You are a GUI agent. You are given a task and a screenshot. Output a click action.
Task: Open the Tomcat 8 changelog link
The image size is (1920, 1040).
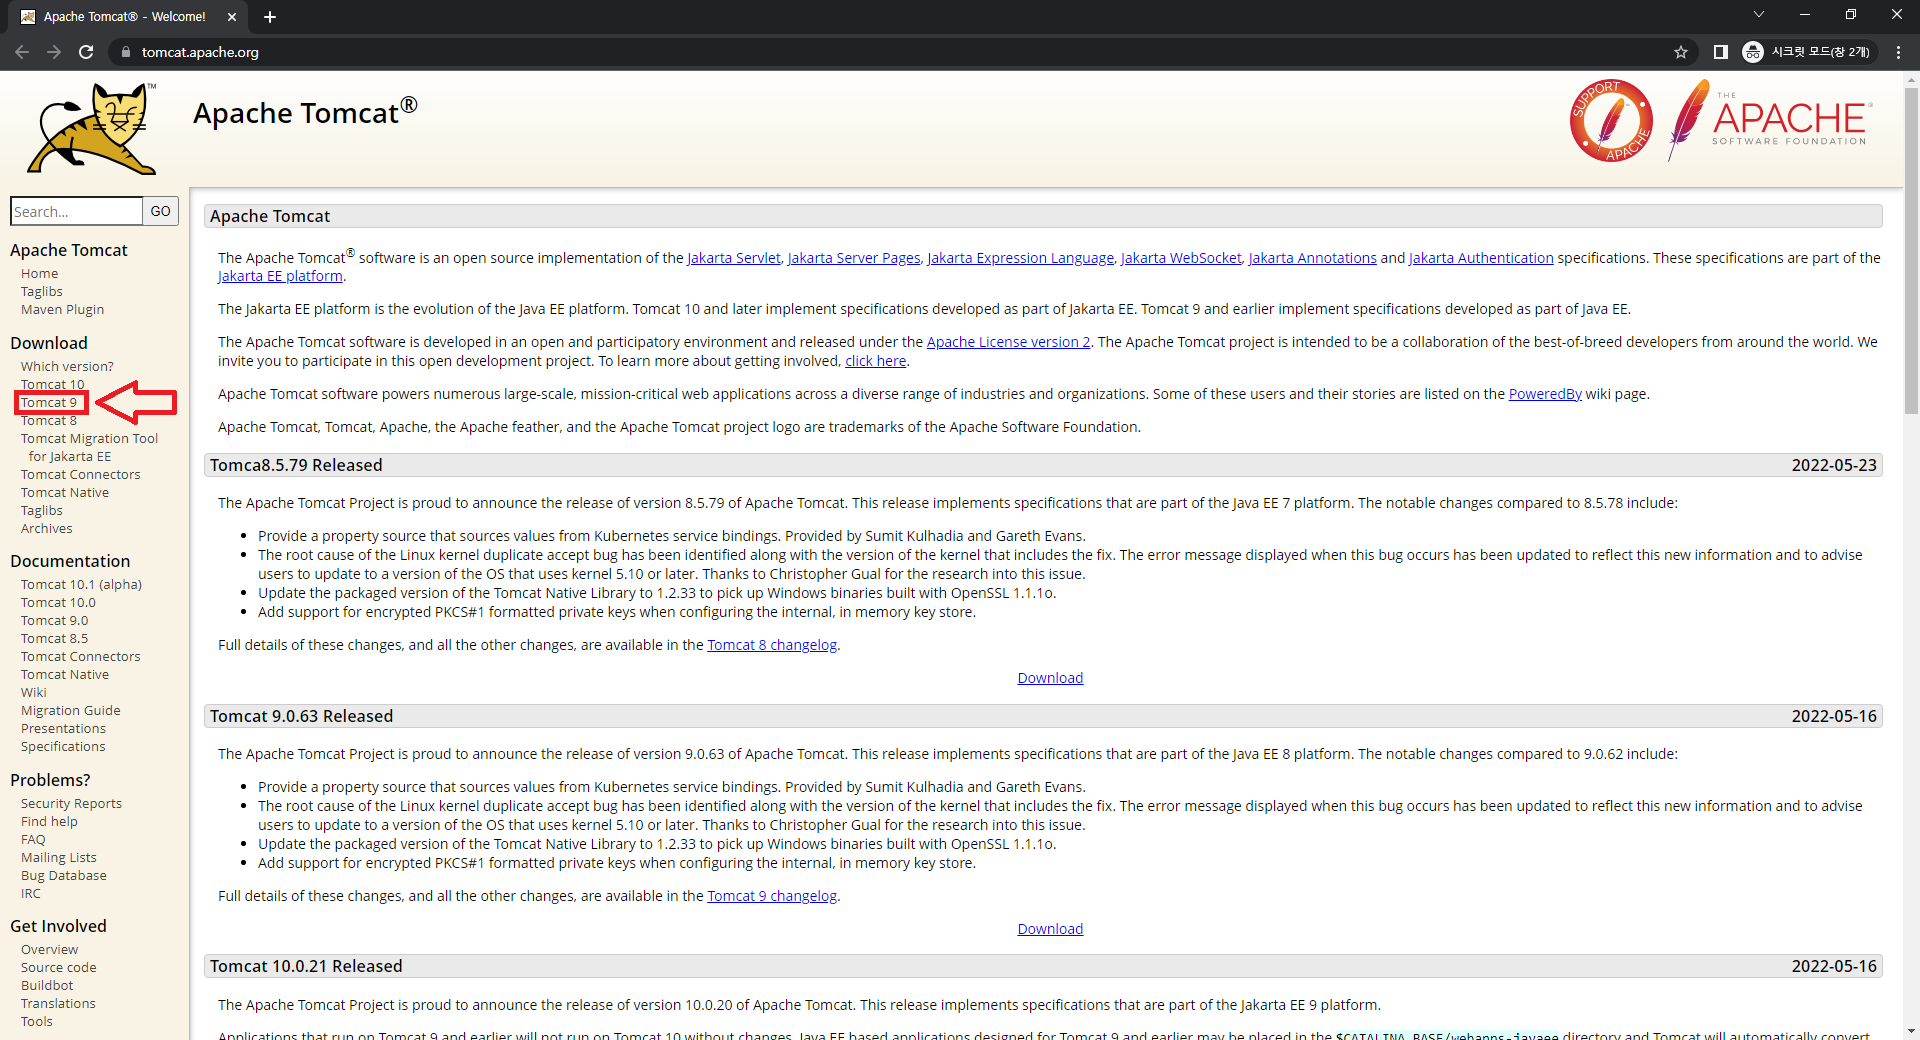772,645
